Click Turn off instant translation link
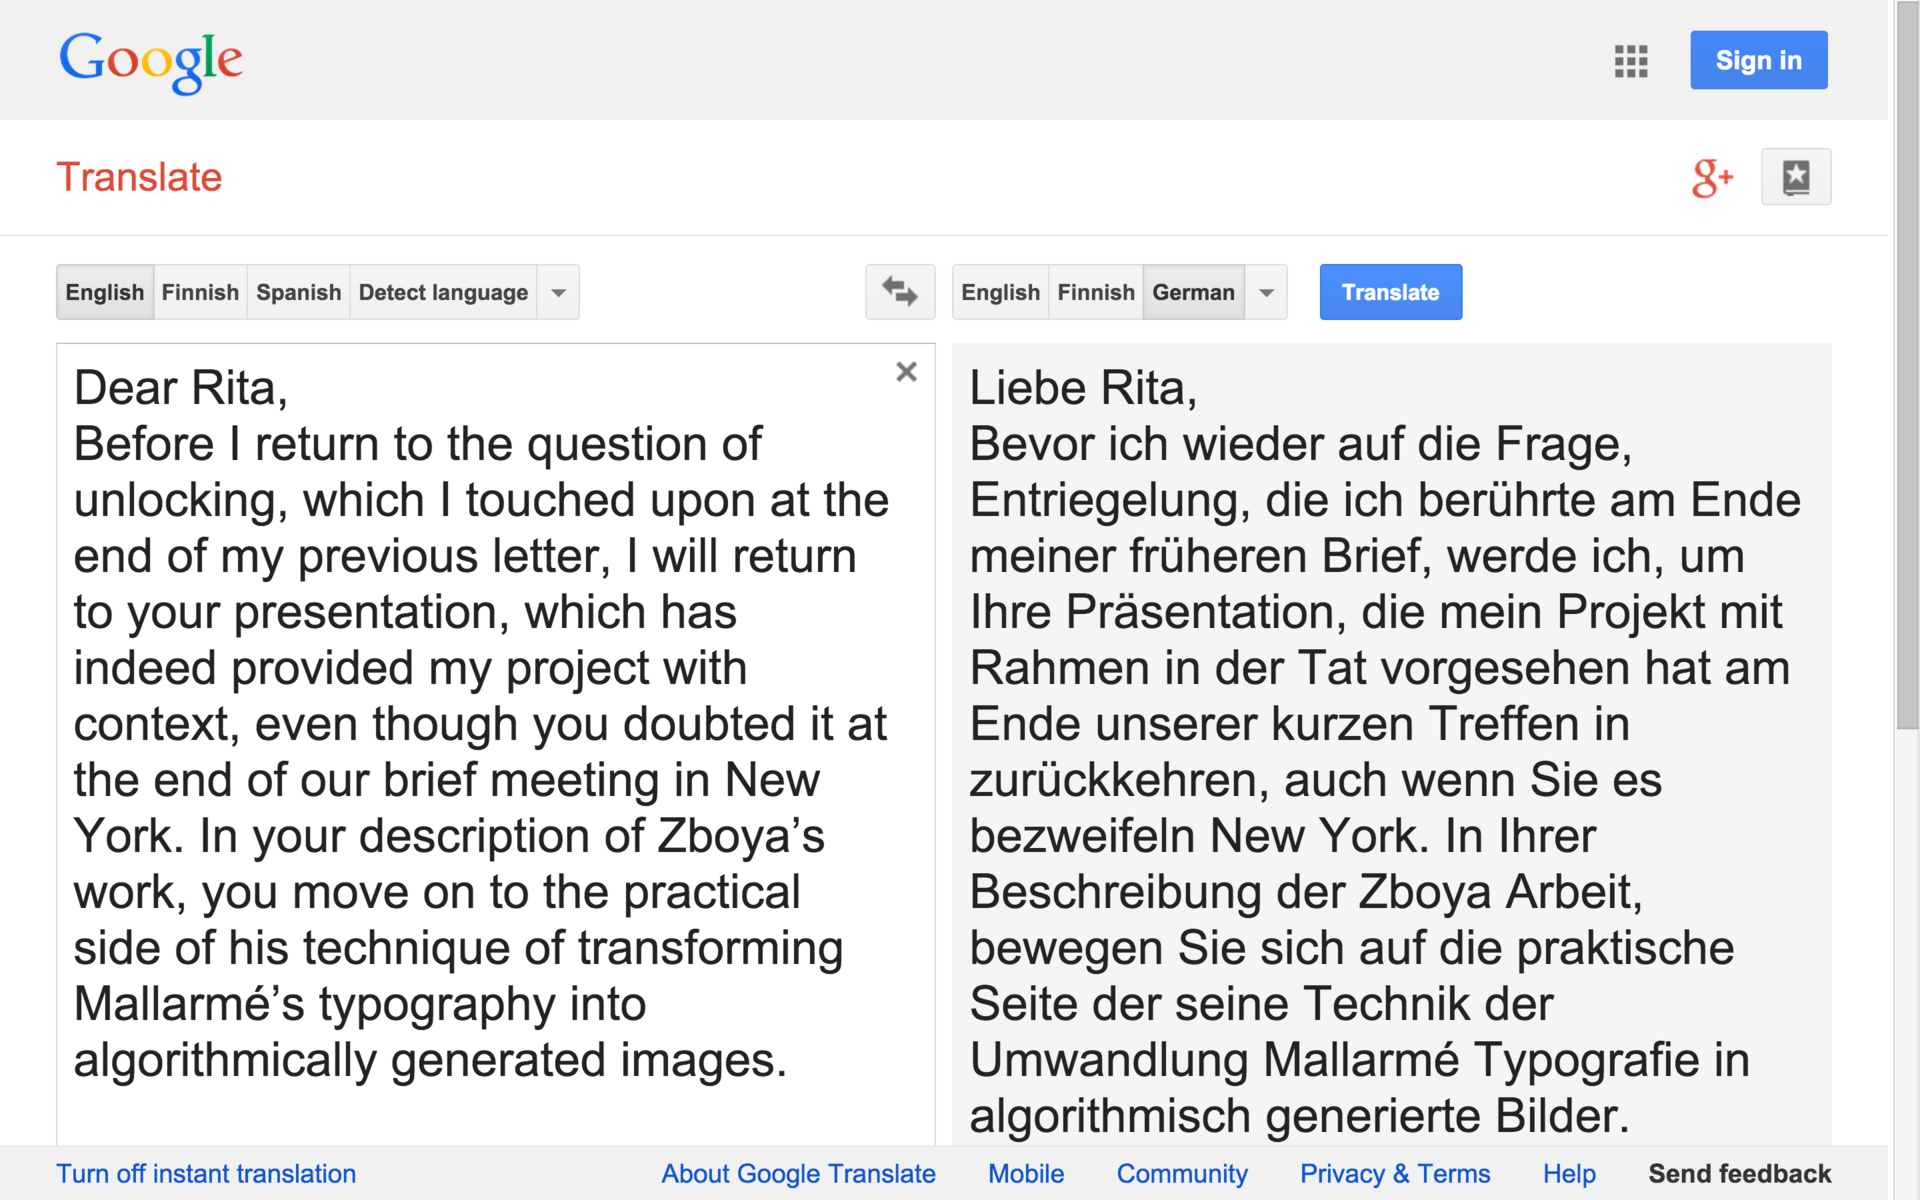 pos(206,1173)
